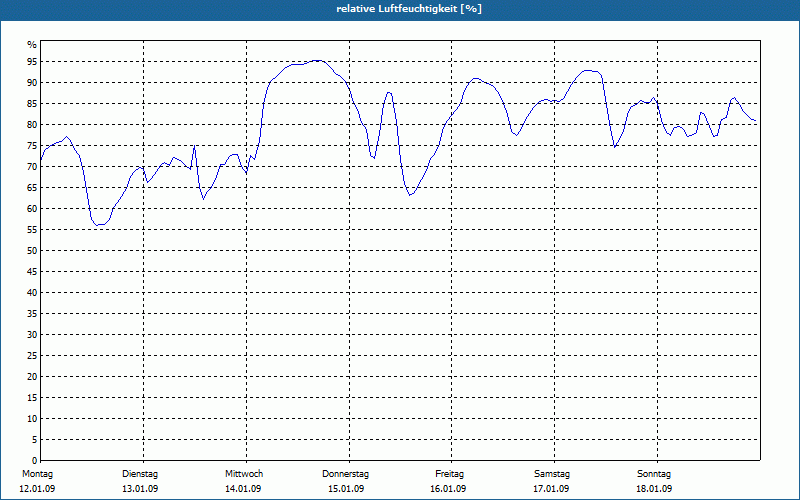Click the y-axis value '75'

[x=32, y=146]
